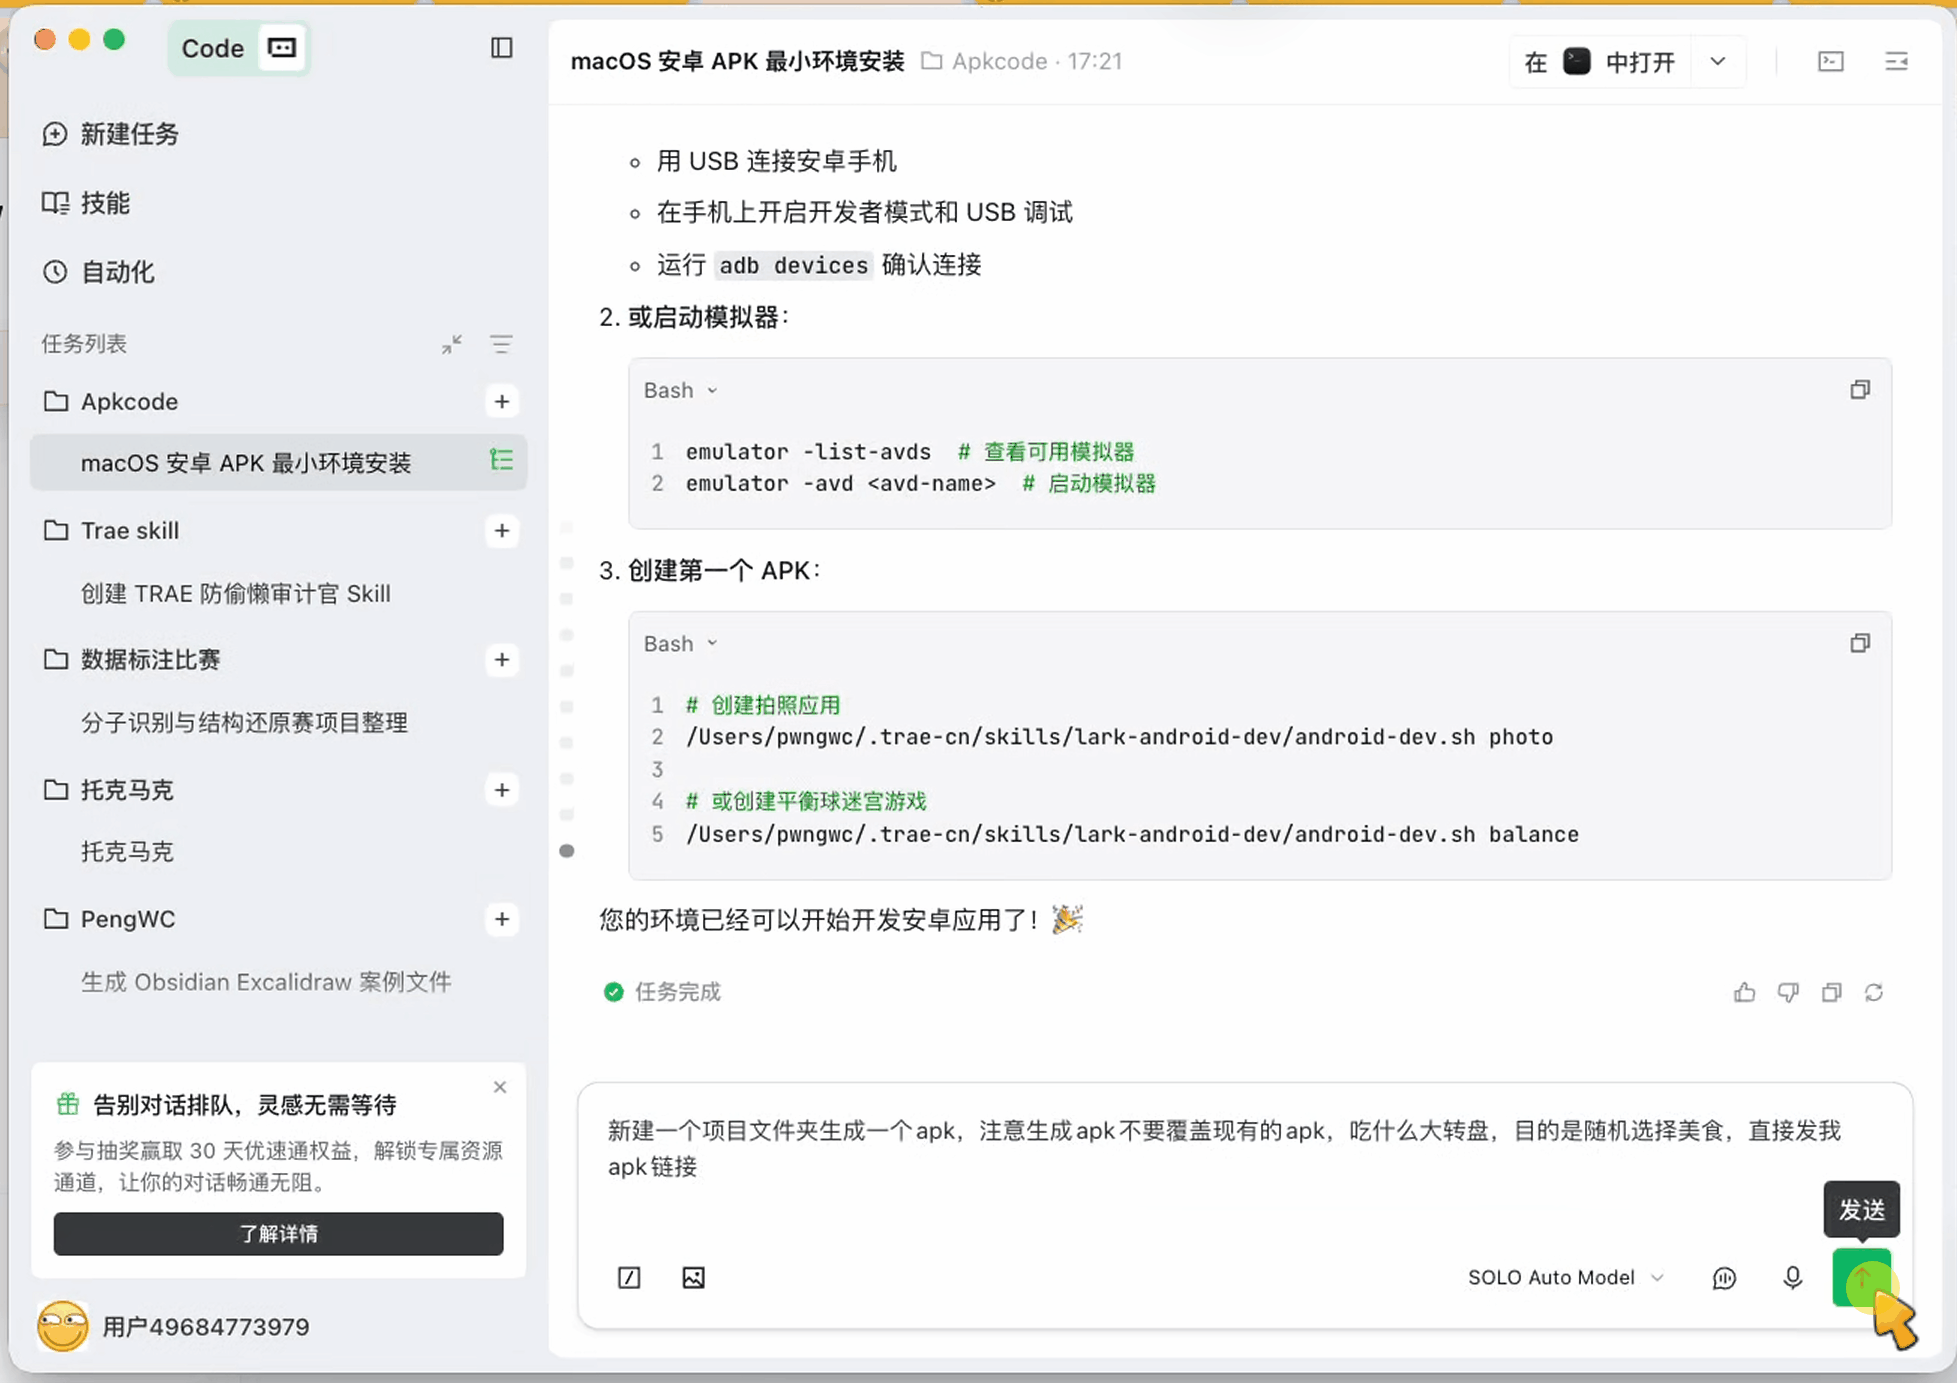Give a thumbs up to the response
This screenshot has width=1957, height=1383.
(1744, 992)
